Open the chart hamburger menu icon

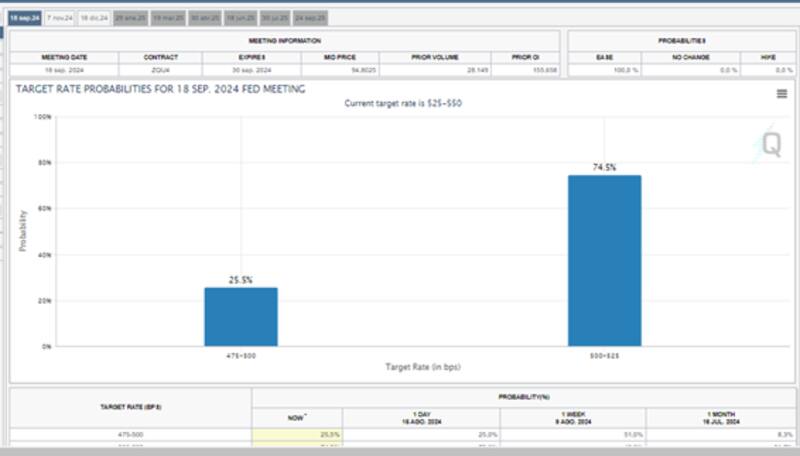tap(781, 93)
